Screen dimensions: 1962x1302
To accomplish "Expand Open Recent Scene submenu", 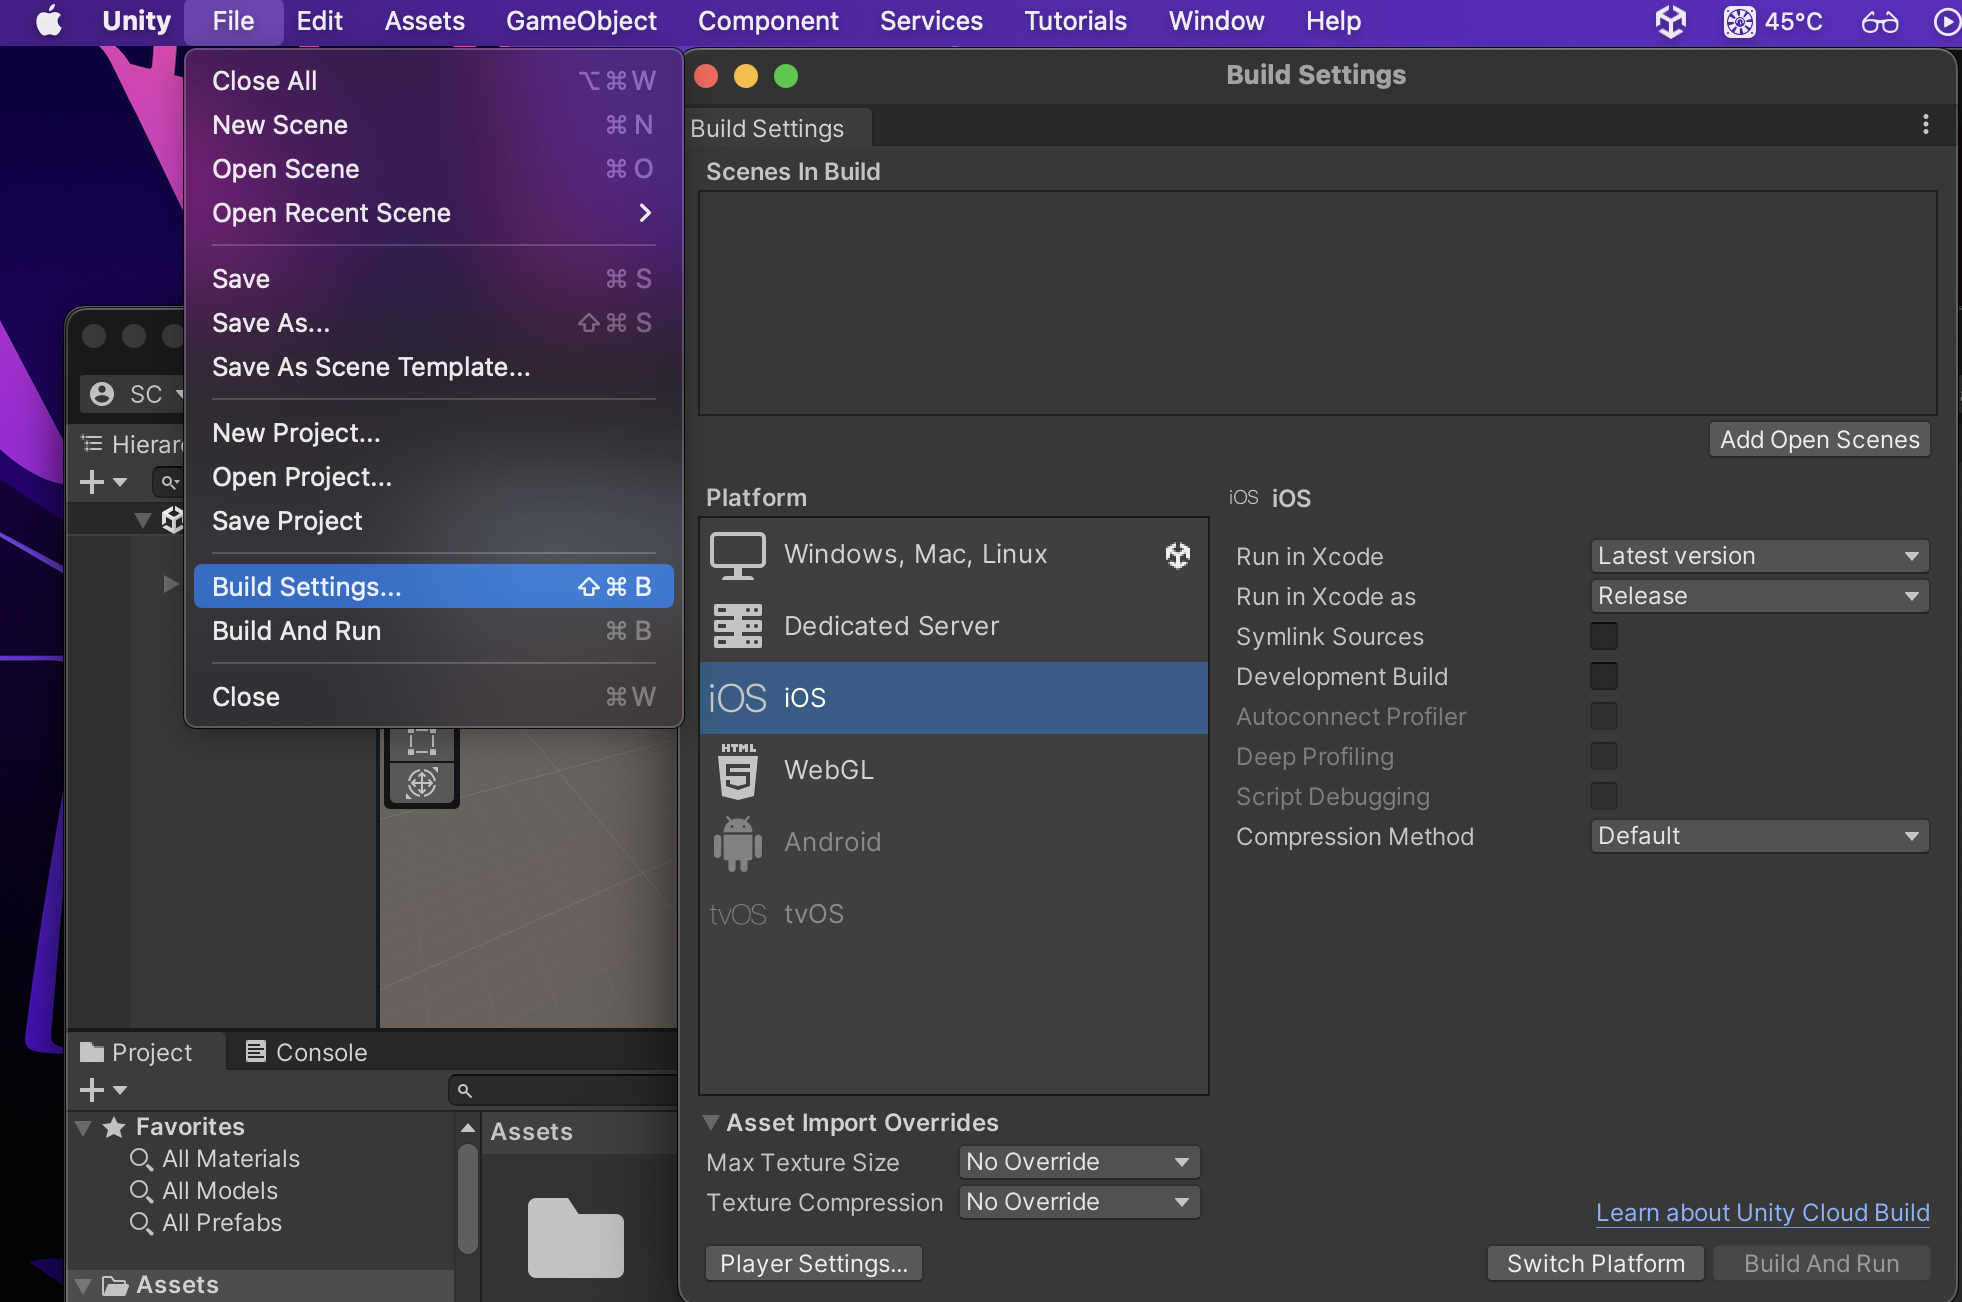I will coord(433,213).
